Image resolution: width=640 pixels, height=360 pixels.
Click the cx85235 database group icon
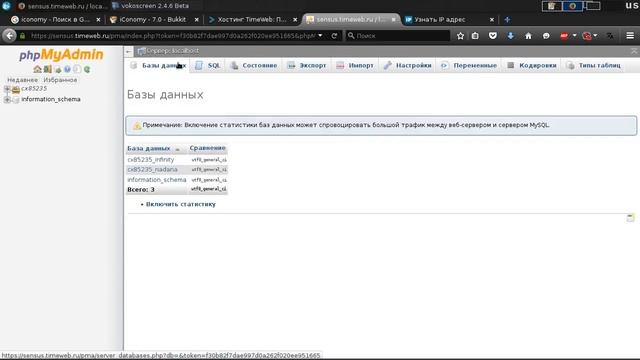(x=16, y=89)
